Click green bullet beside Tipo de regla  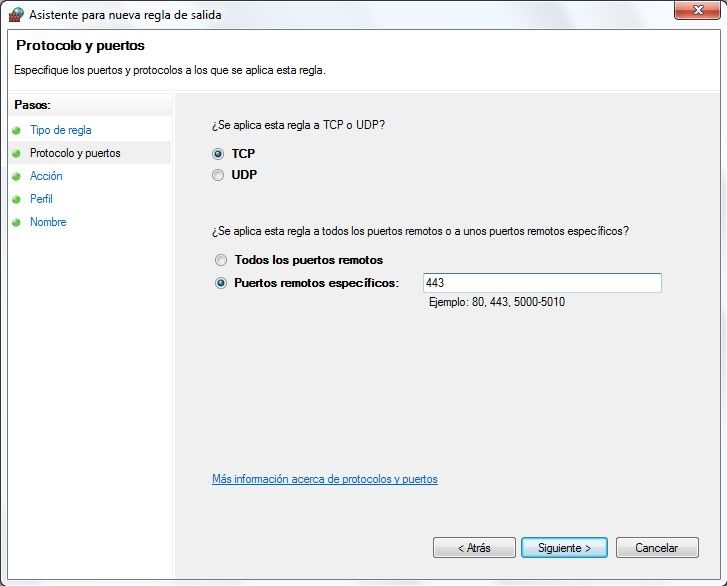17,131
